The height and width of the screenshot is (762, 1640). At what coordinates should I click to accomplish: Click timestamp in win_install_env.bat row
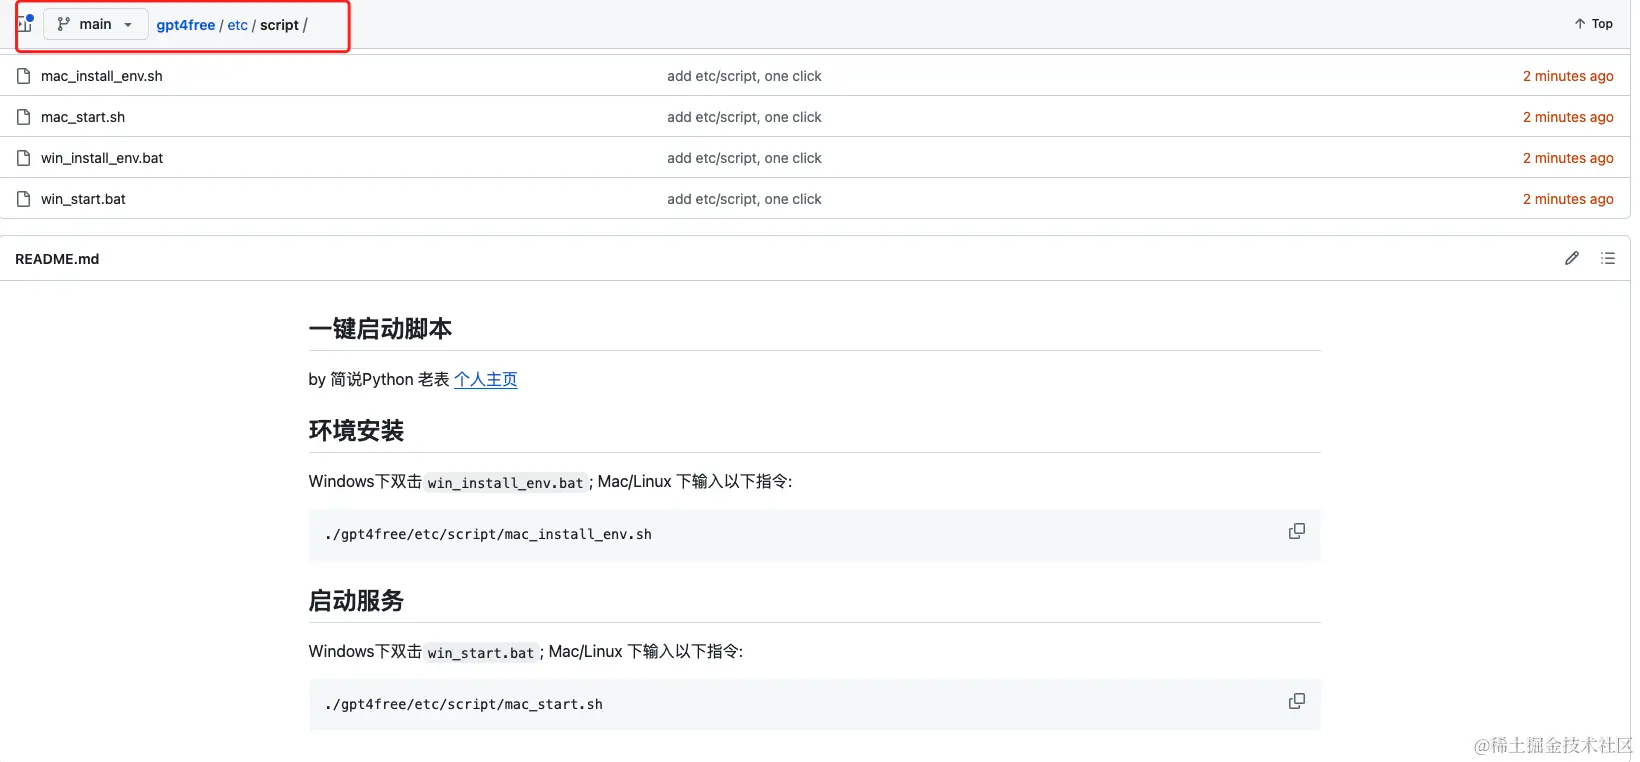point(1568,158)
